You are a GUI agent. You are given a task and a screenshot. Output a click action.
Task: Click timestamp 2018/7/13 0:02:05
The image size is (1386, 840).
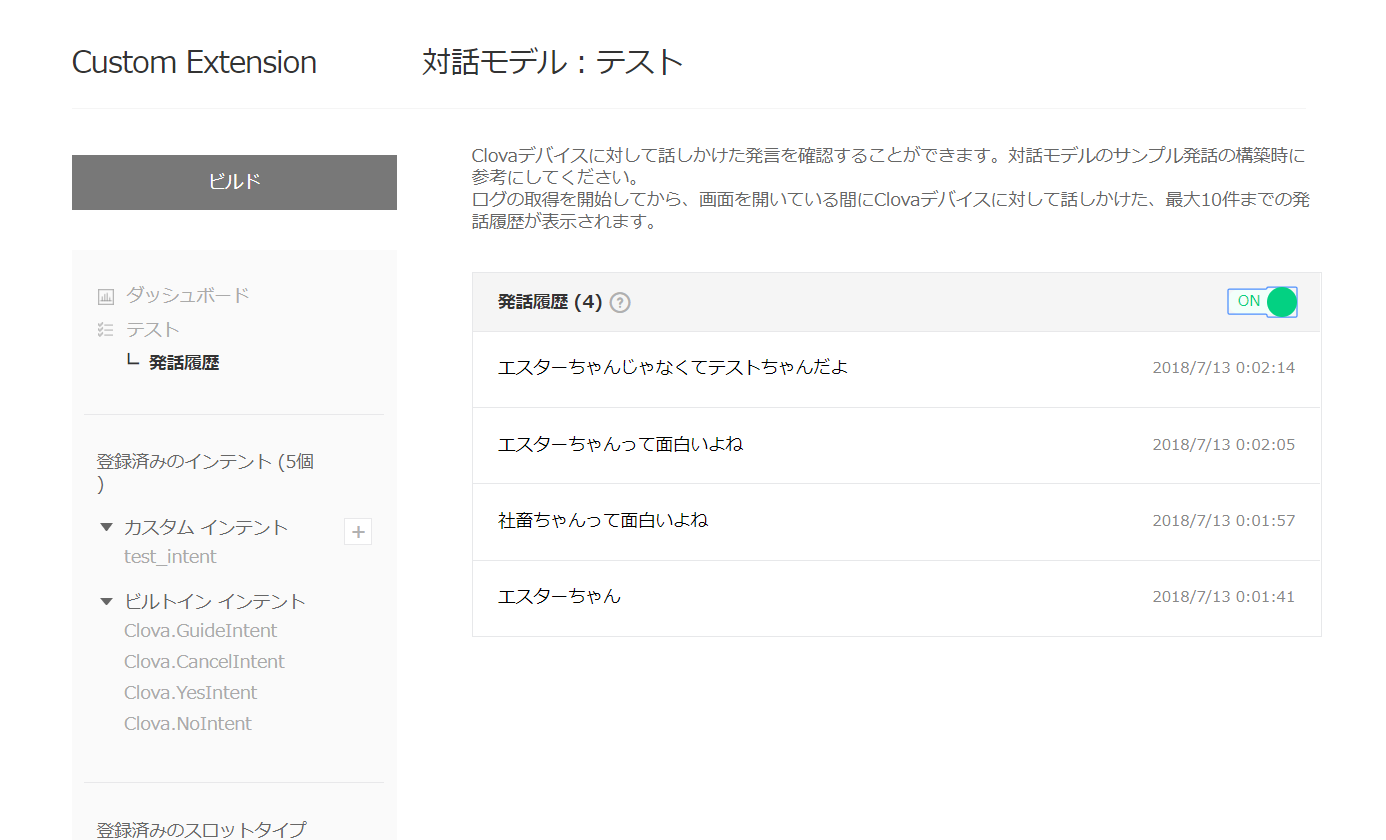[1223, 445]
